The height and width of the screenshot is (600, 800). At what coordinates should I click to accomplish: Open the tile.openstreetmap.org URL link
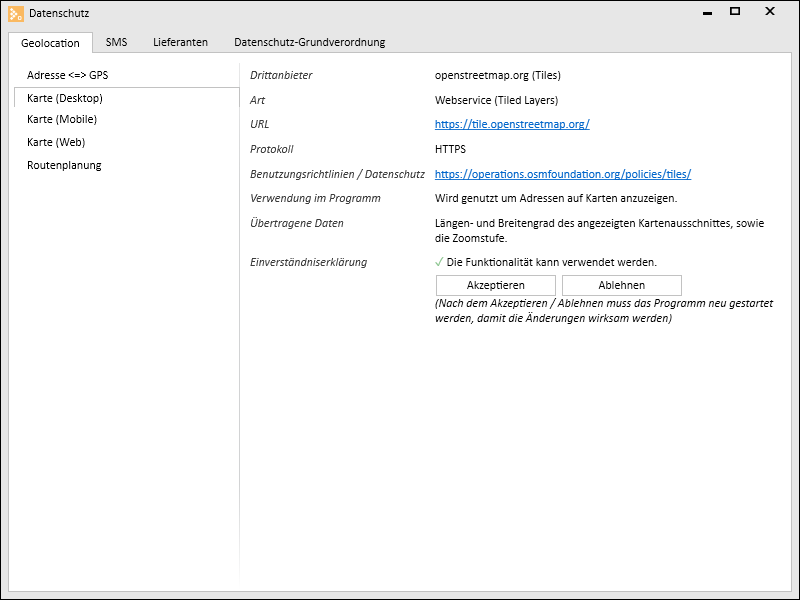click(512, 124)
